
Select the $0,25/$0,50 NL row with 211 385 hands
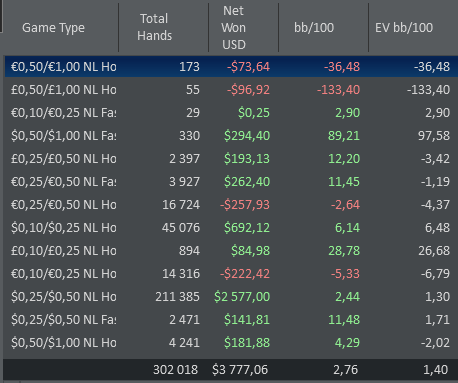pos(231,297)
